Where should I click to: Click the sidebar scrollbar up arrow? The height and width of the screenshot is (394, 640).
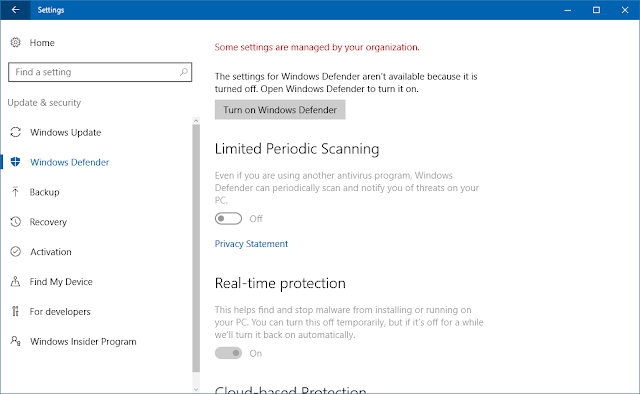pyautogui.click(x=196, y=120)
